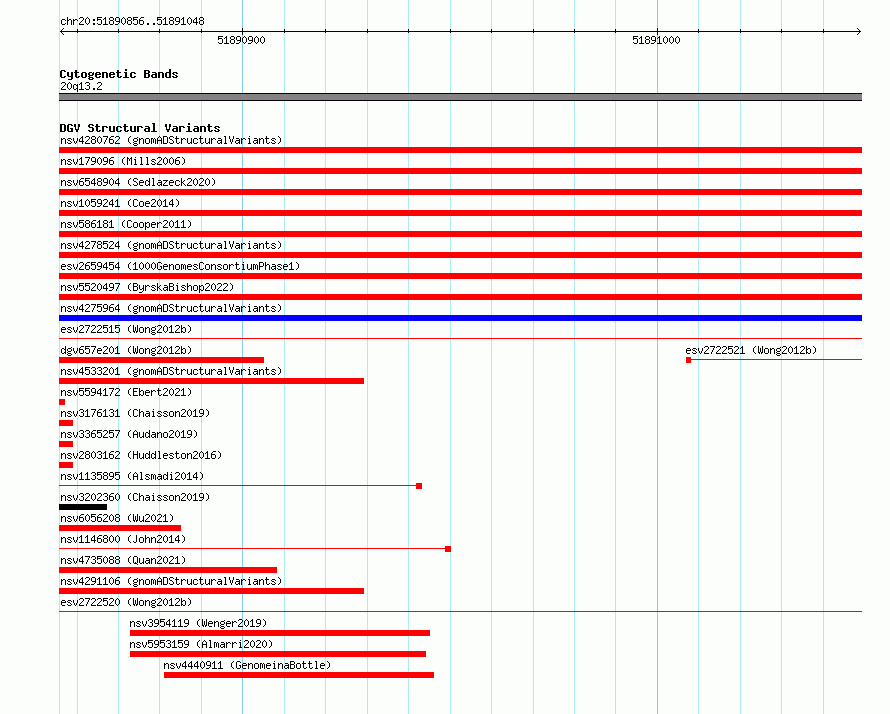Screen dimensions: 890x714
Task: Select nsv3176131 (Chaisson2019) label
Action: (x=135, y=413)
